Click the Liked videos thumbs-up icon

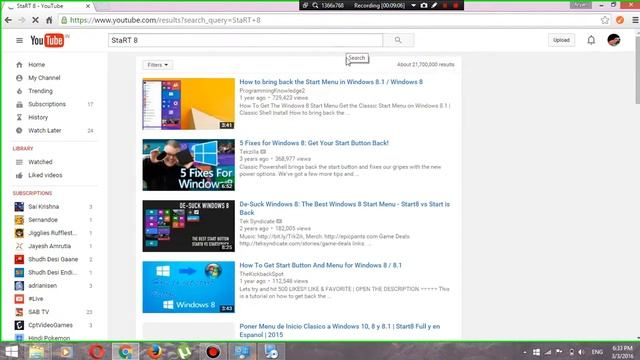[x=19, y=175]
